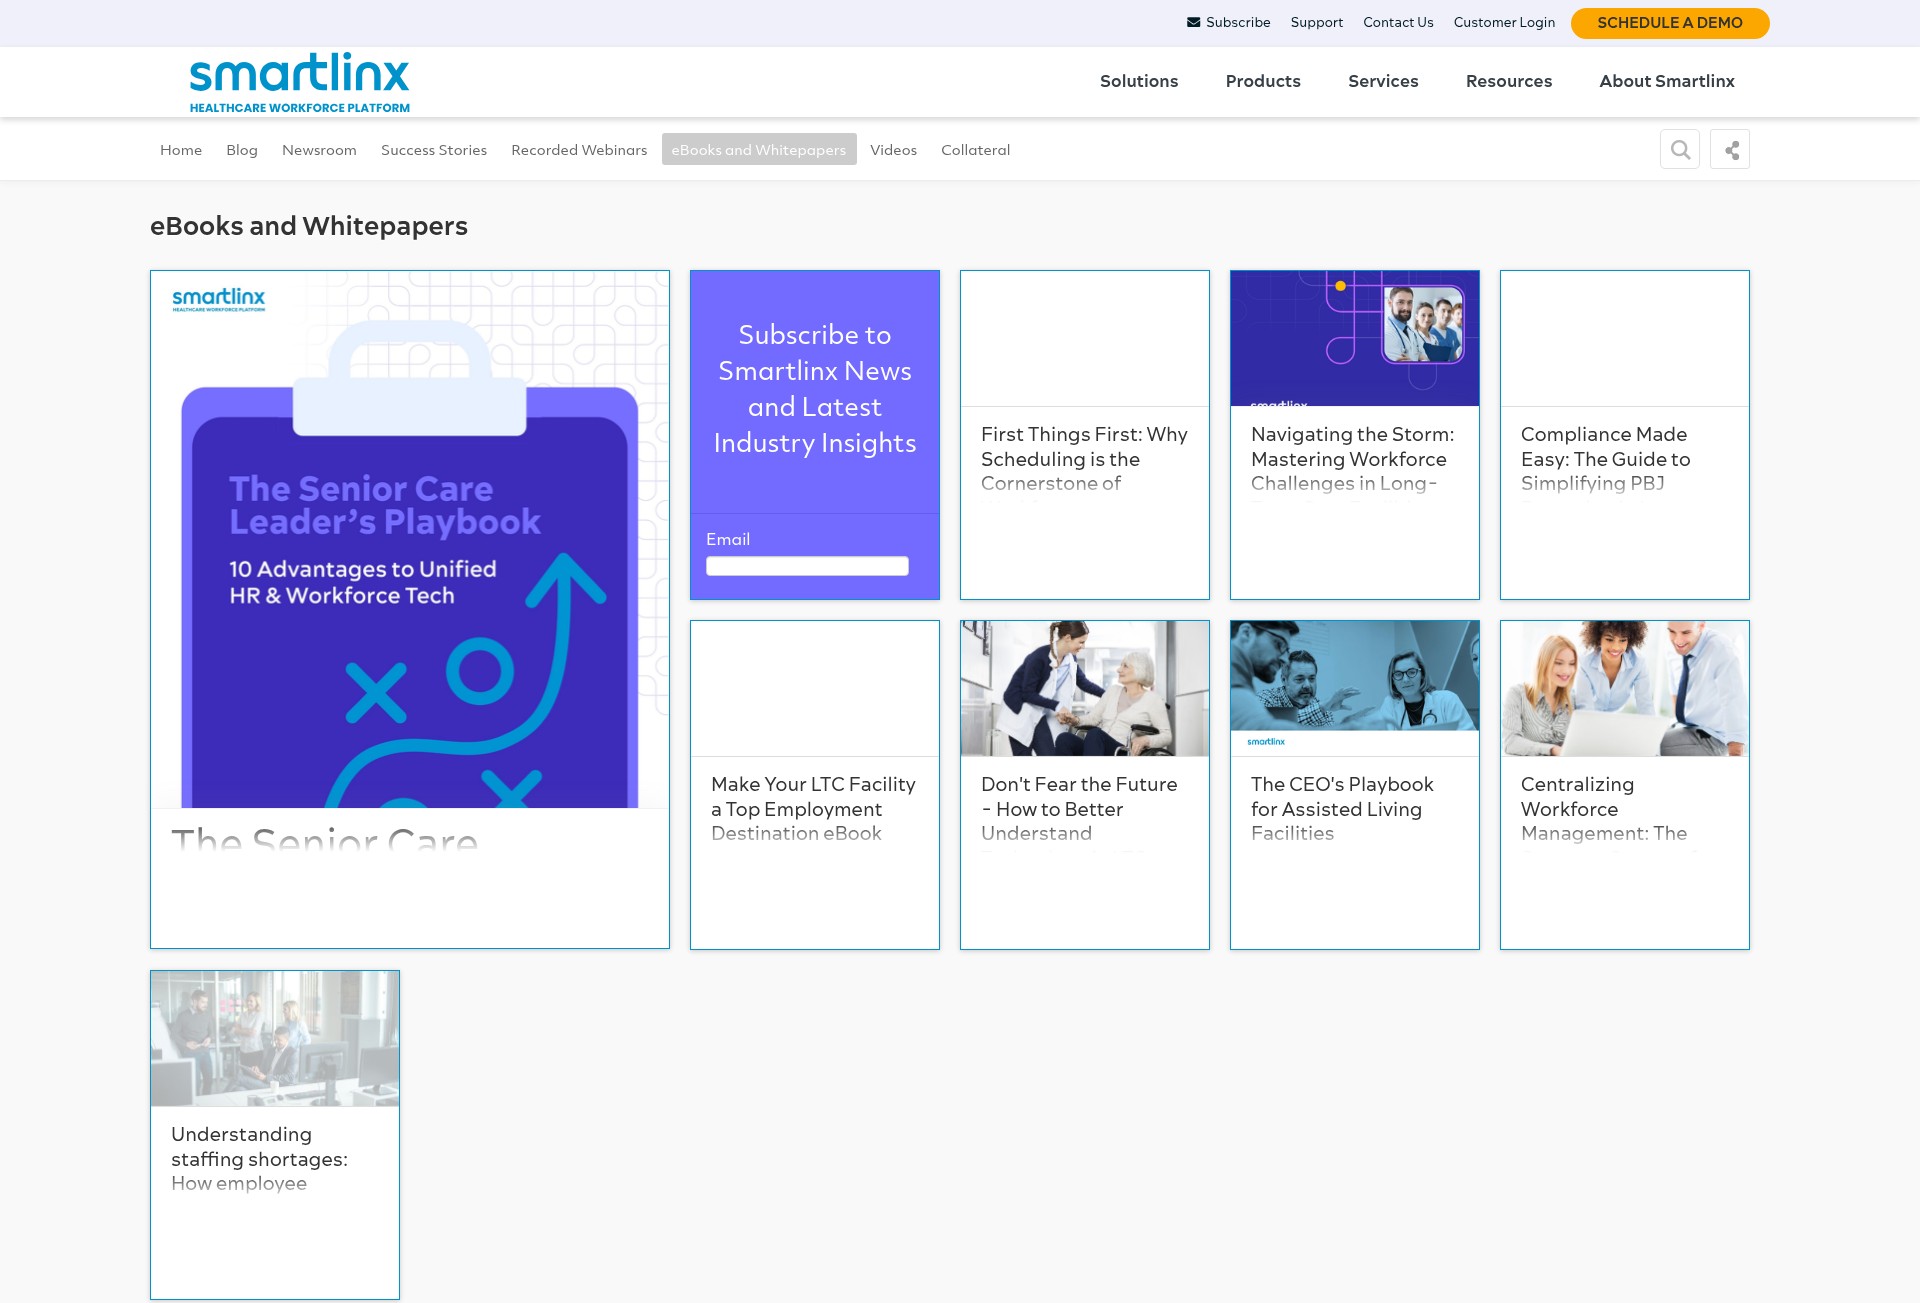
Task: Click the CEO's Playbook thumbnail image
Action: tap(1355, 688)
